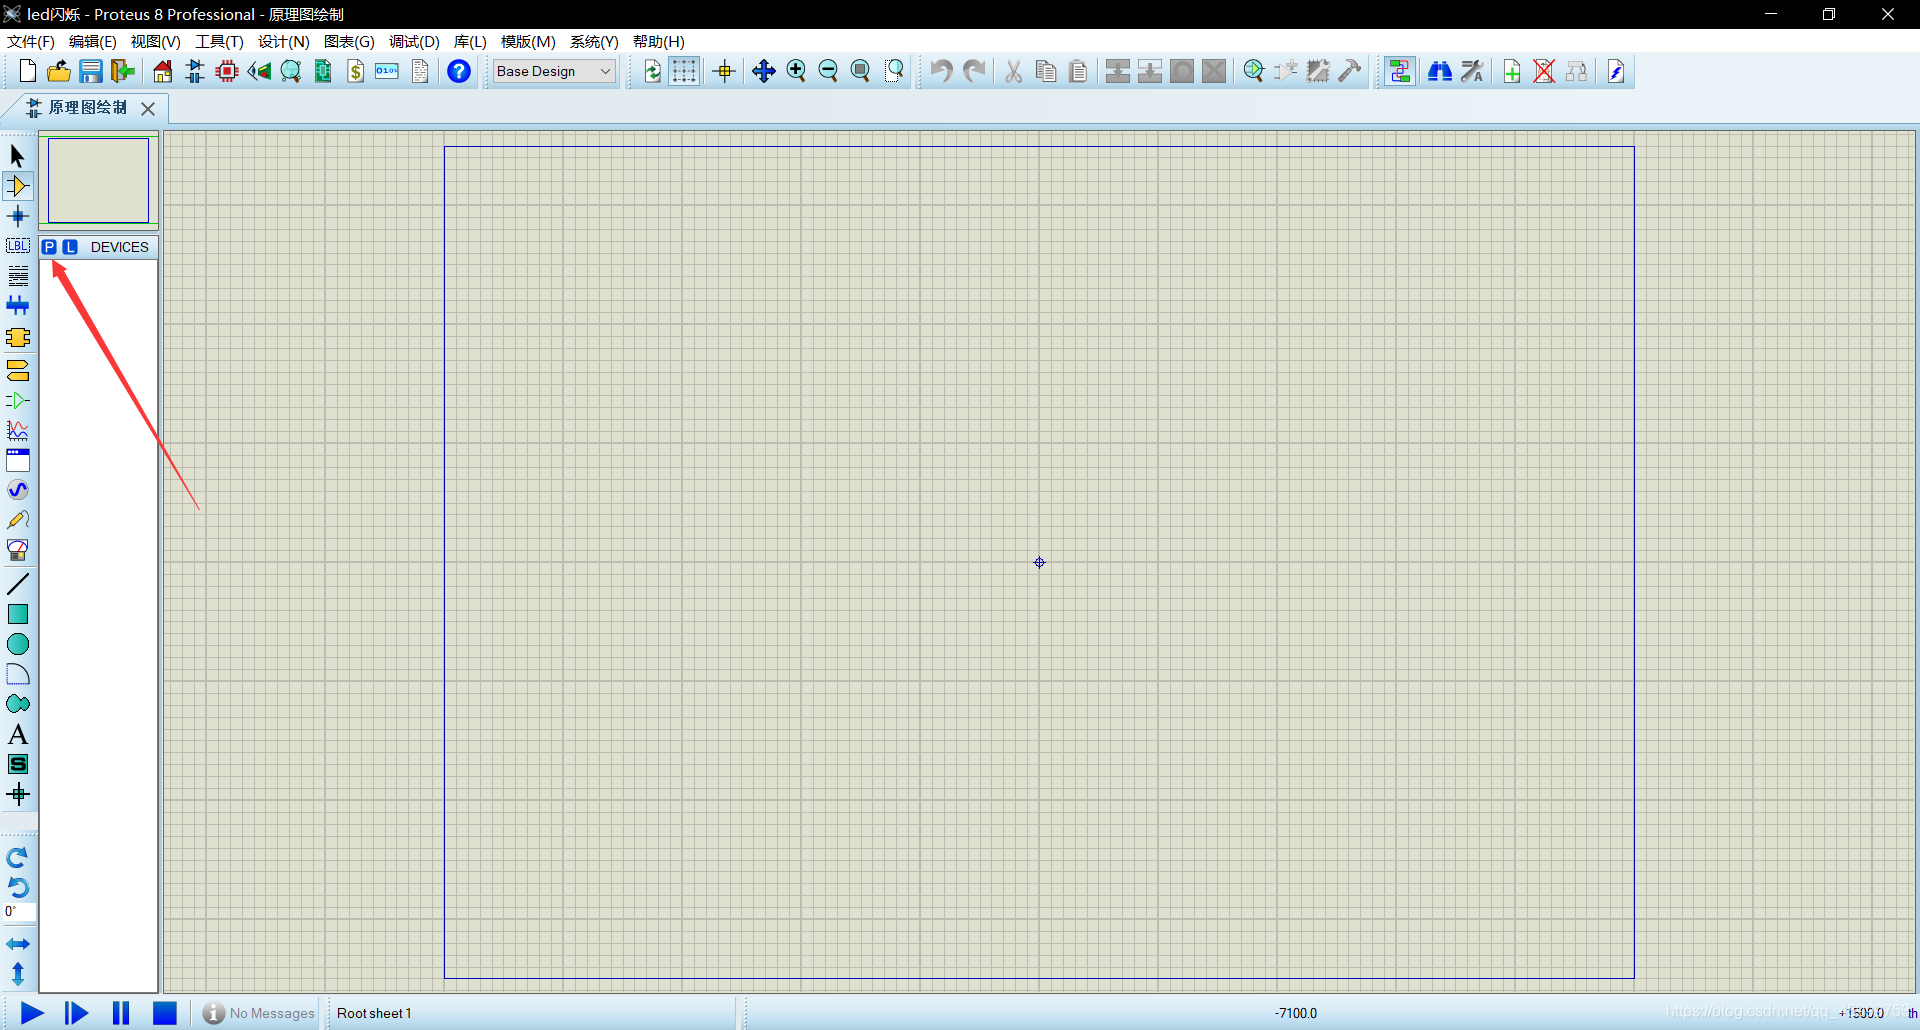This screenshot has height=1030, width=1920.
Task: Select the Virtual Instruments tool
Action: pyautogui.click(x=17, y=550)
